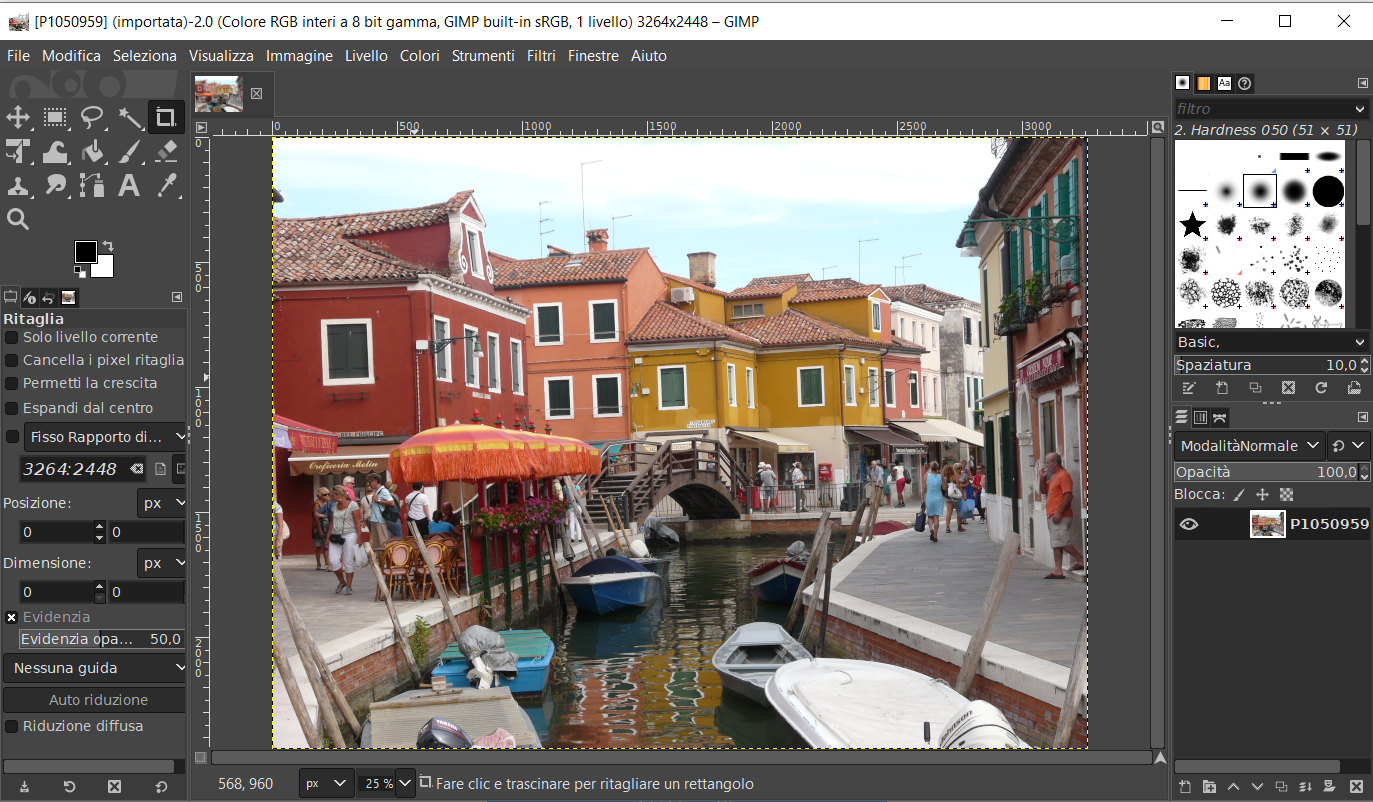Open the Seleziona menu
Image resolution: width=1373 pixels, height=802 pixels.
tap(145, 56)
